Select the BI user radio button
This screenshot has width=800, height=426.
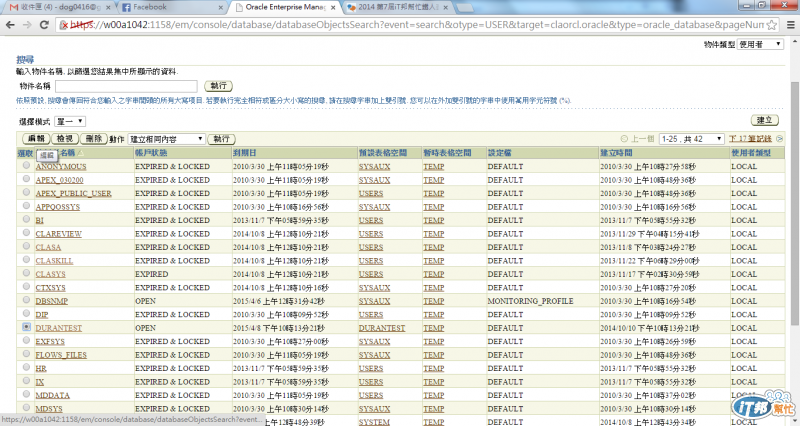pyautogui.click(x=26, y=219)
